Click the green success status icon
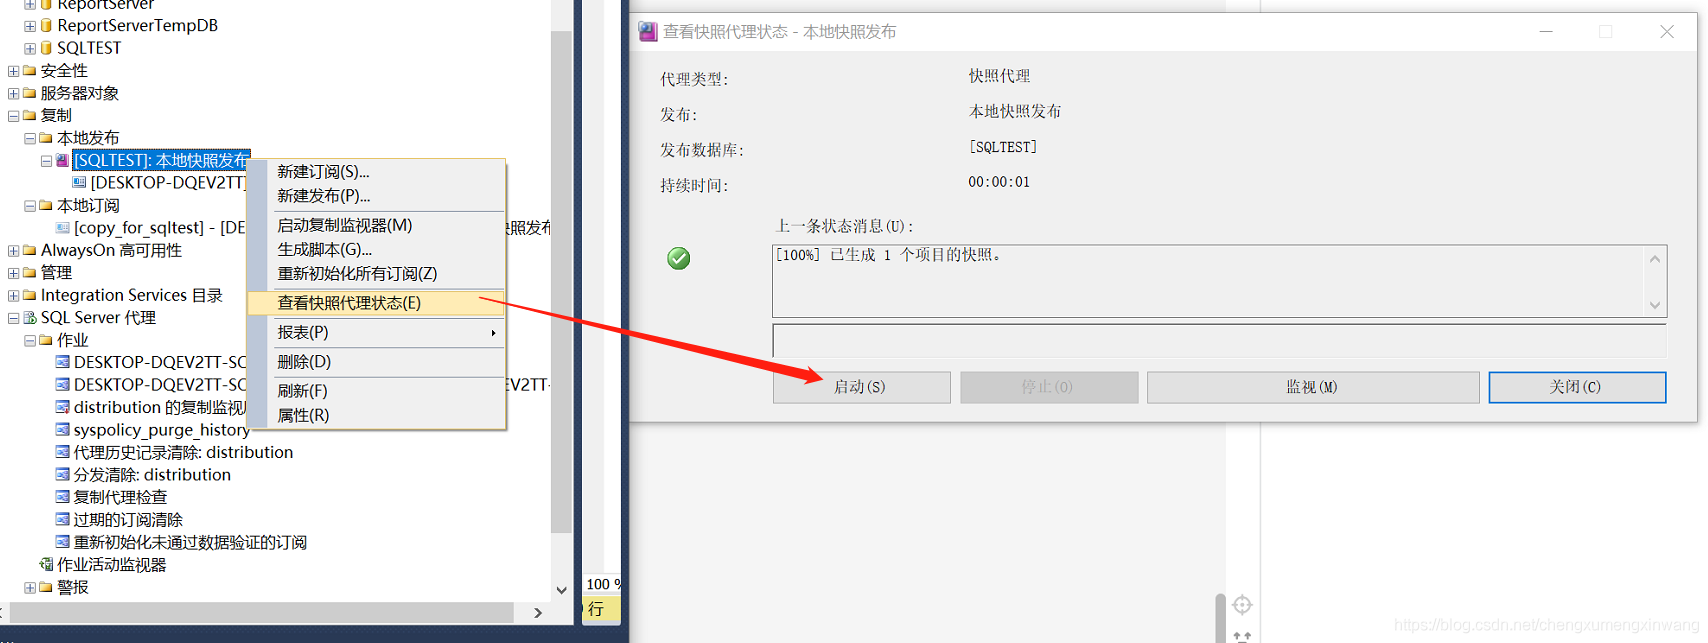Viewport: 1708px width, 643px height. point(679,259)
